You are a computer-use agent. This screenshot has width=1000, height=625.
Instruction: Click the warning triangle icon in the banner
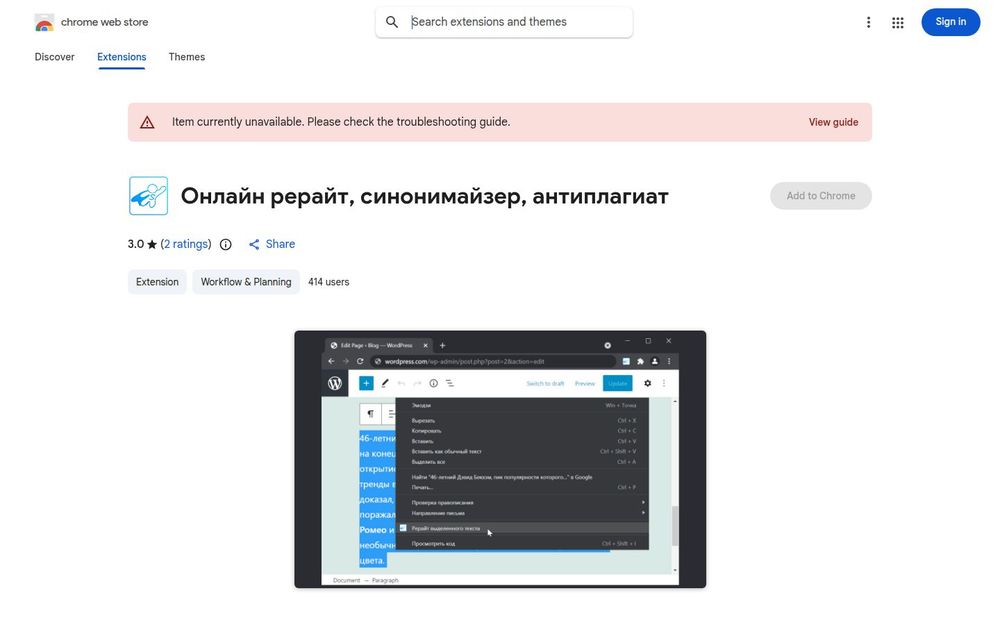tap(147, 122)
